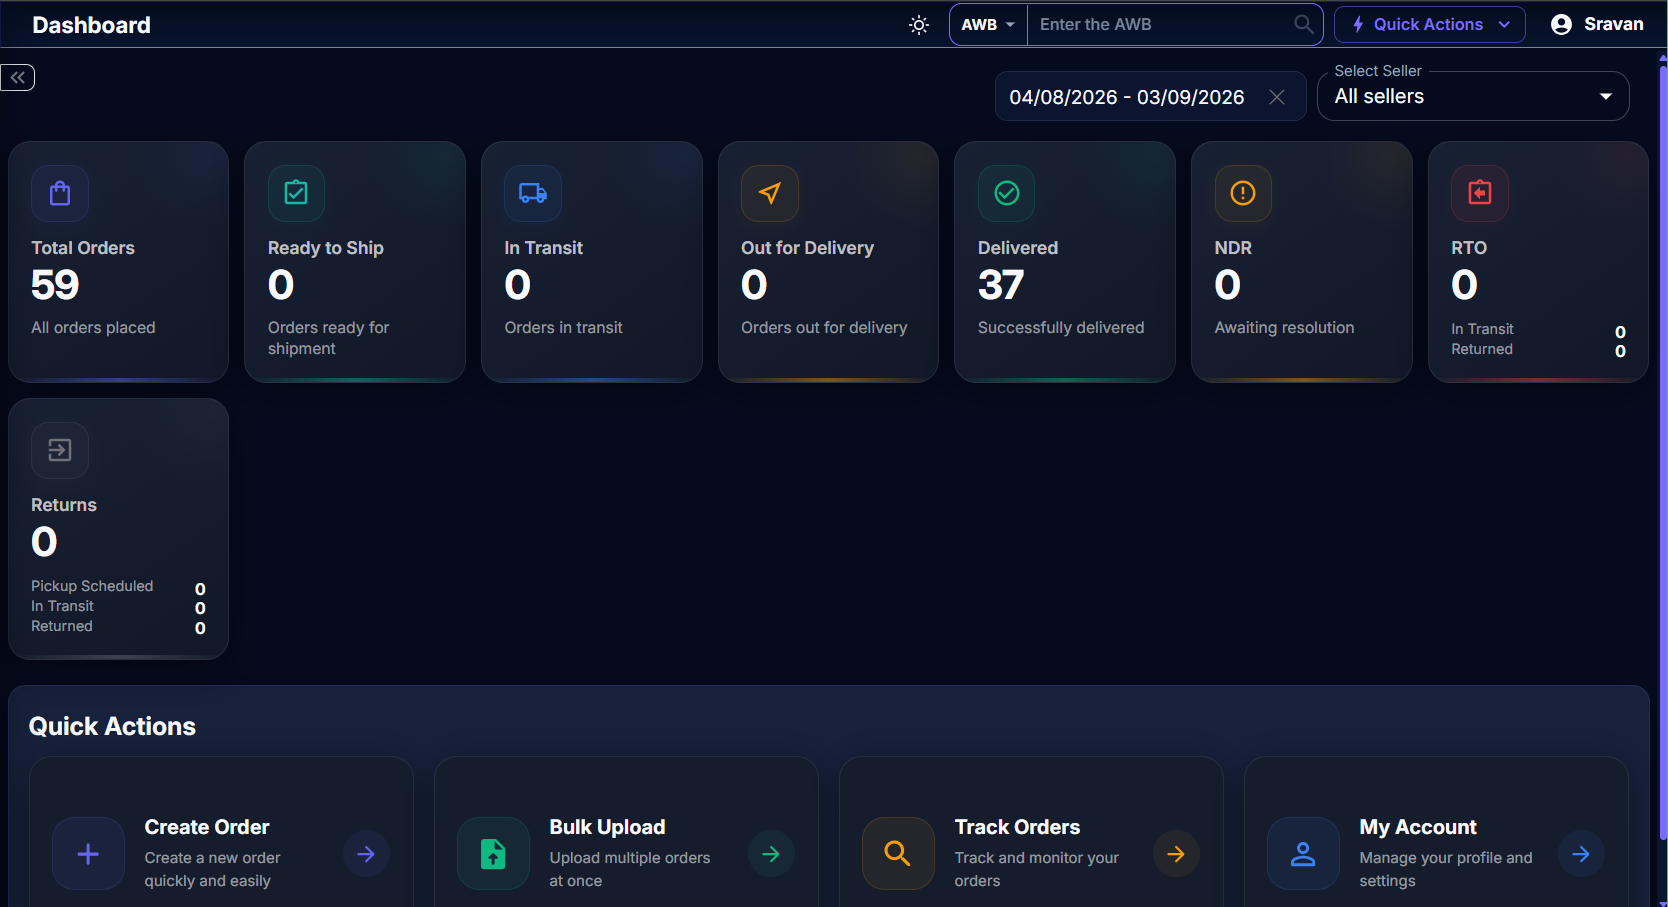Click Pickup Scheduled row in Returns card
Image resolution: width=1668 pixels, height=907 pixels.
click(118, 586)
